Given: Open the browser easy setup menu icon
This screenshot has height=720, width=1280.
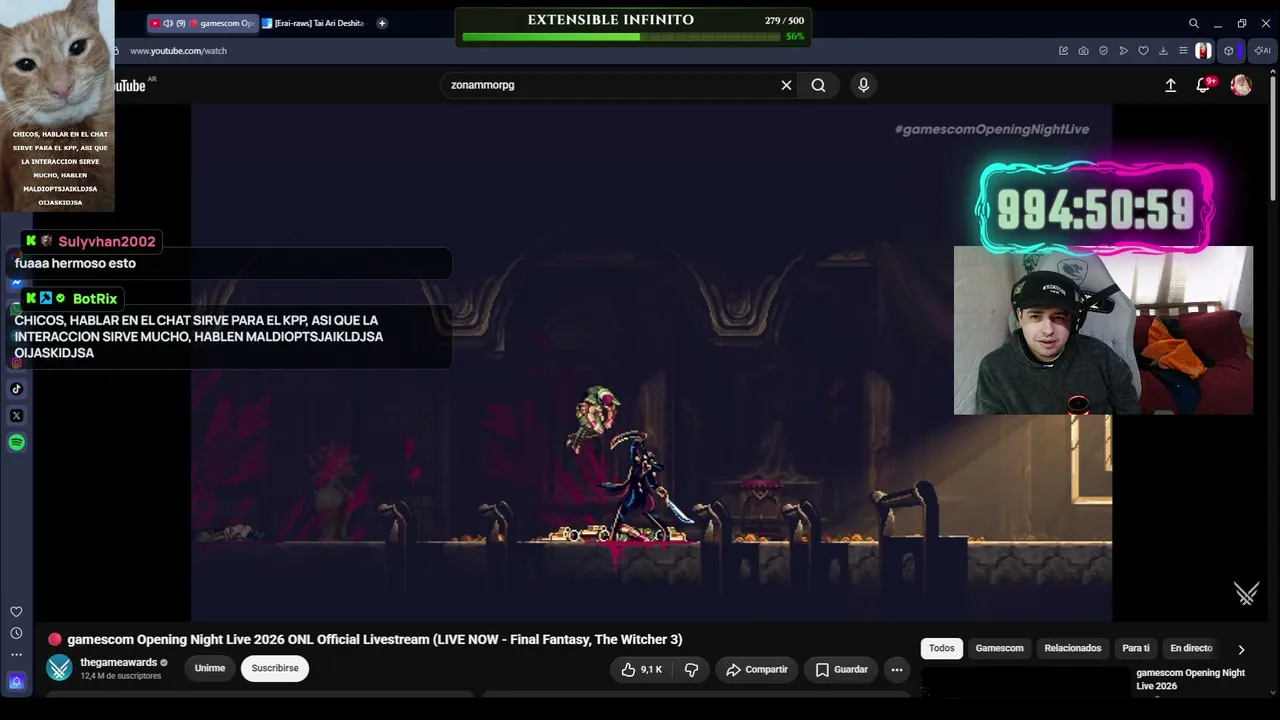Looking at the screenshot, I should pos(1183,51).
